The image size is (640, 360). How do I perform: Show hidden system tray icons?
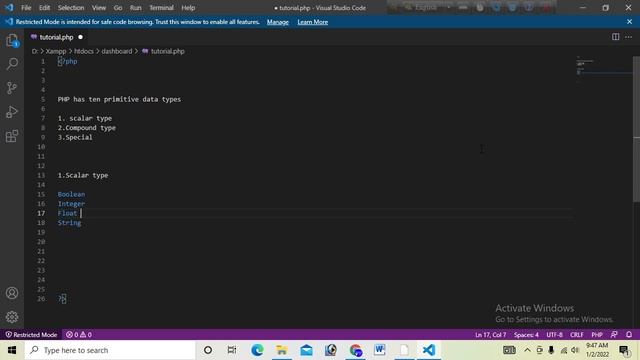pyautogui.click(x=527, y=350)
